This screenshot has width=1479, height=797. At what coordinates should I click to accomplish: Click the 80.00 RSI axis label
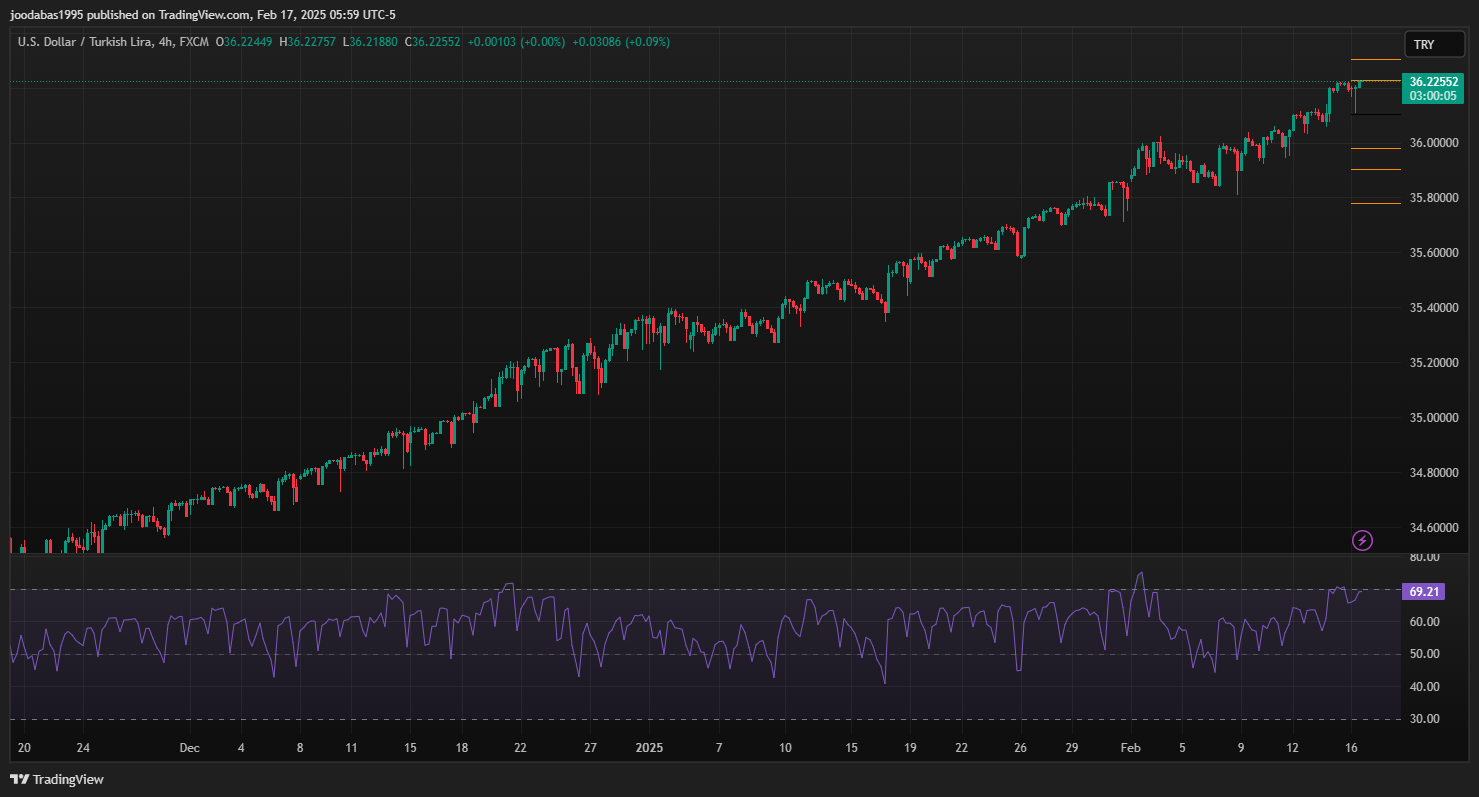click(x=1424, y=557)
